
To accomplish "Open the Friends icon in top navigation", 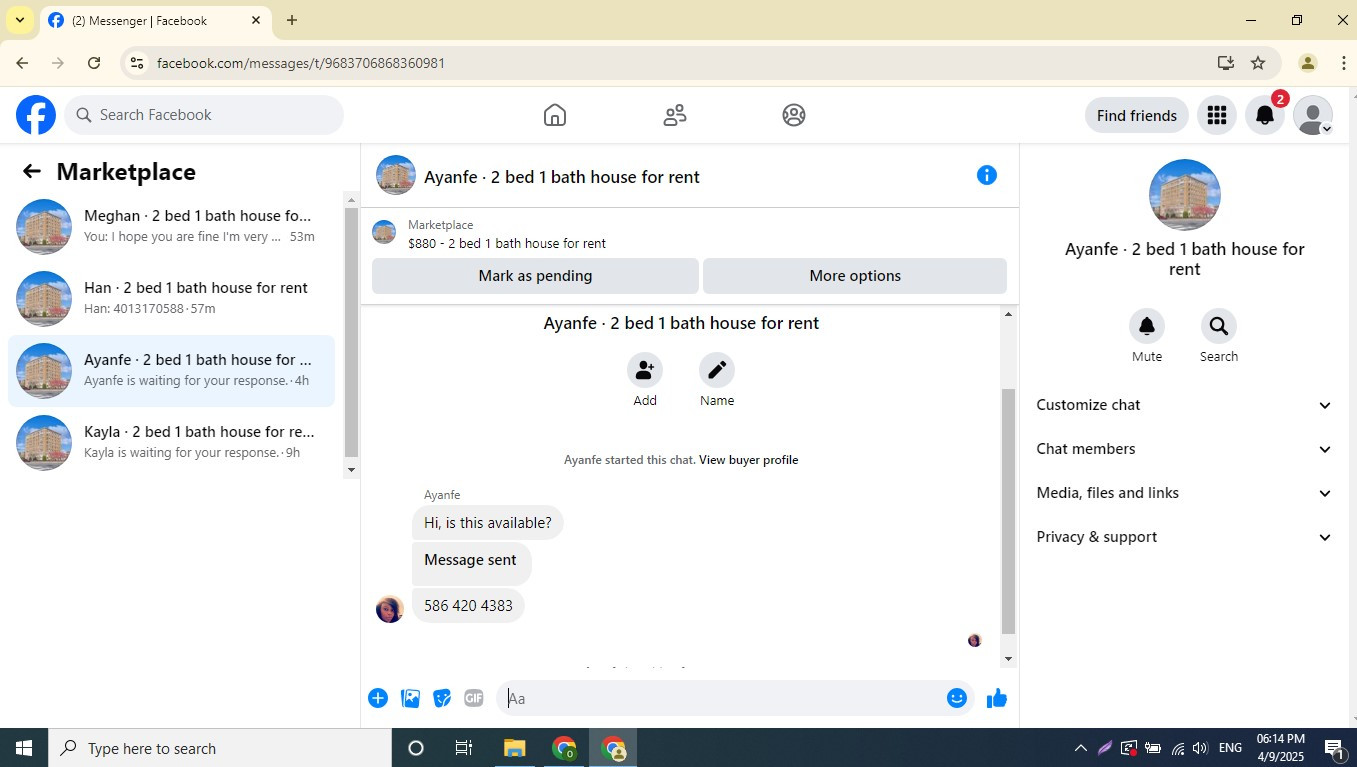I will tap(675, 115).
